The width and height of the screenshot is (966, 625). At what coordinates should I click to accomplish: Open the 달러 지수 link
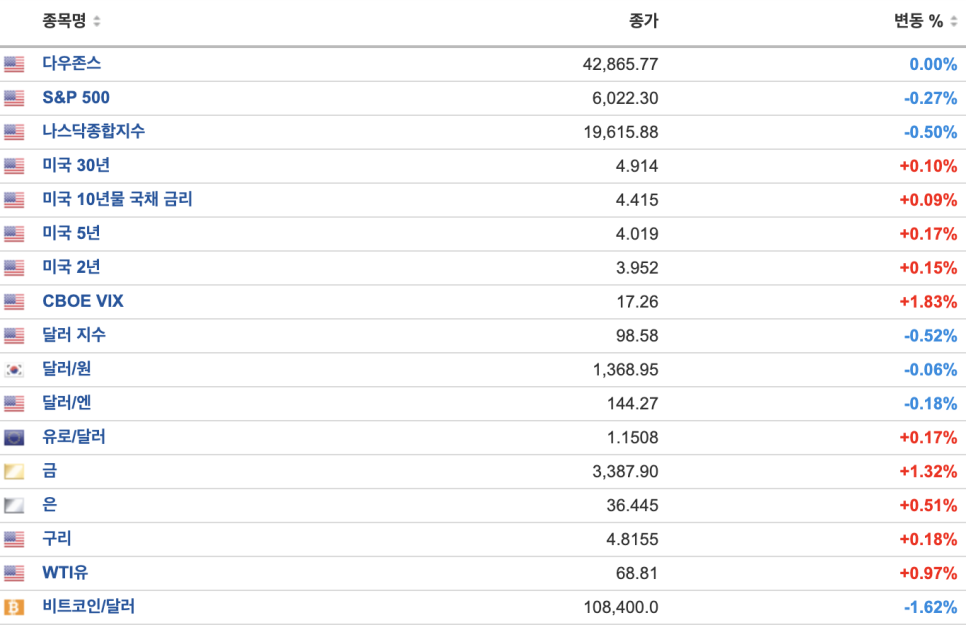(x=74, y=335)
